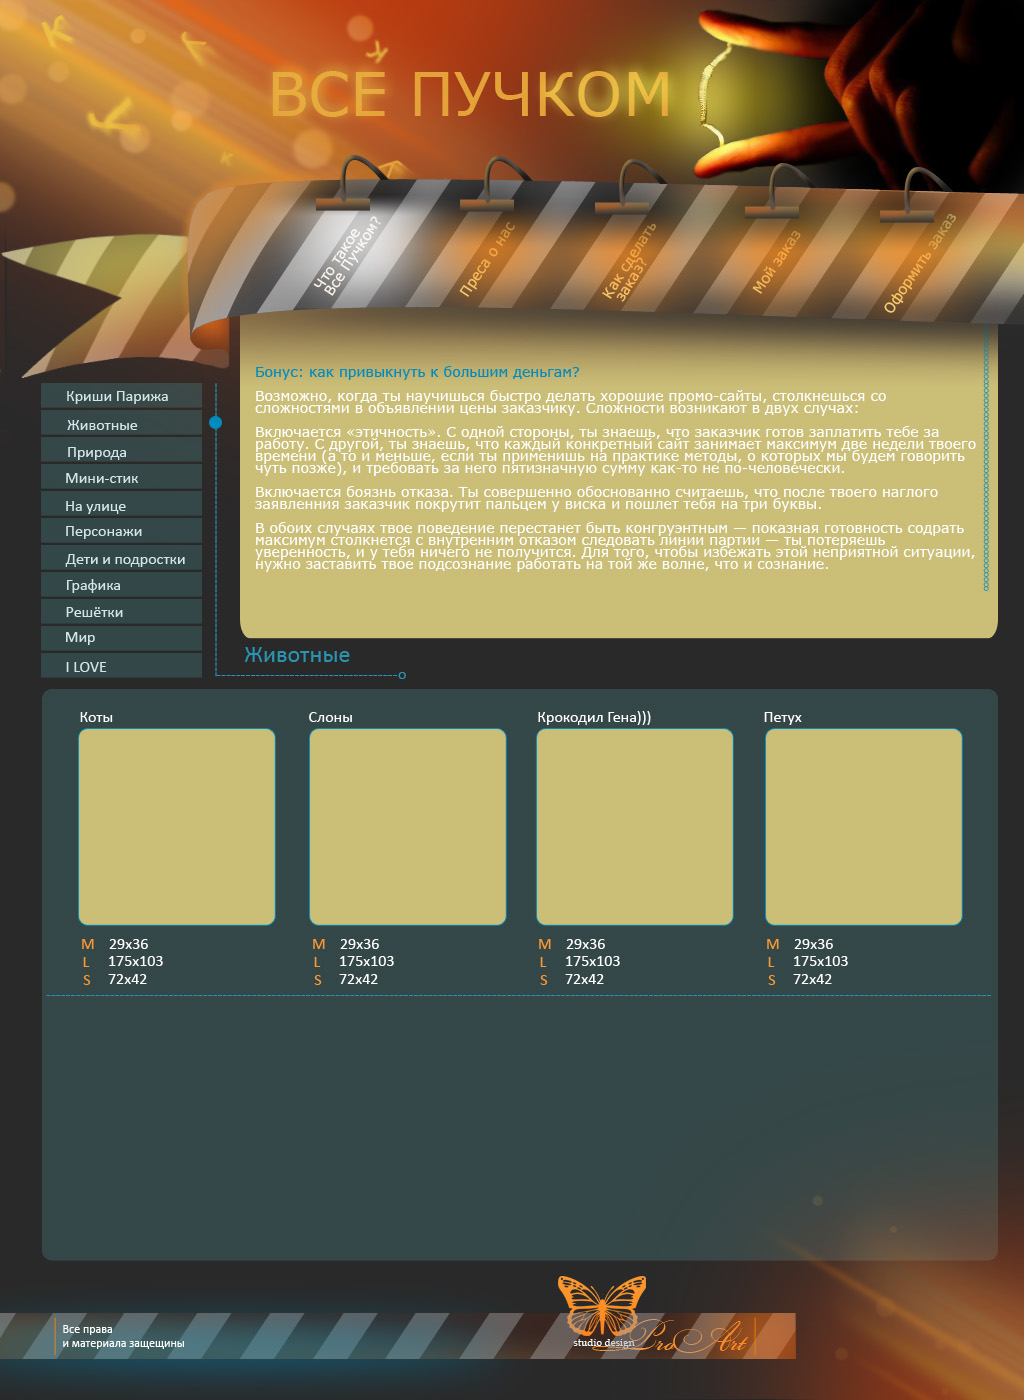Click the article's dotted blue scrollbar
The height and width of the screenshot is (1400, 1024).
point(986,457)
